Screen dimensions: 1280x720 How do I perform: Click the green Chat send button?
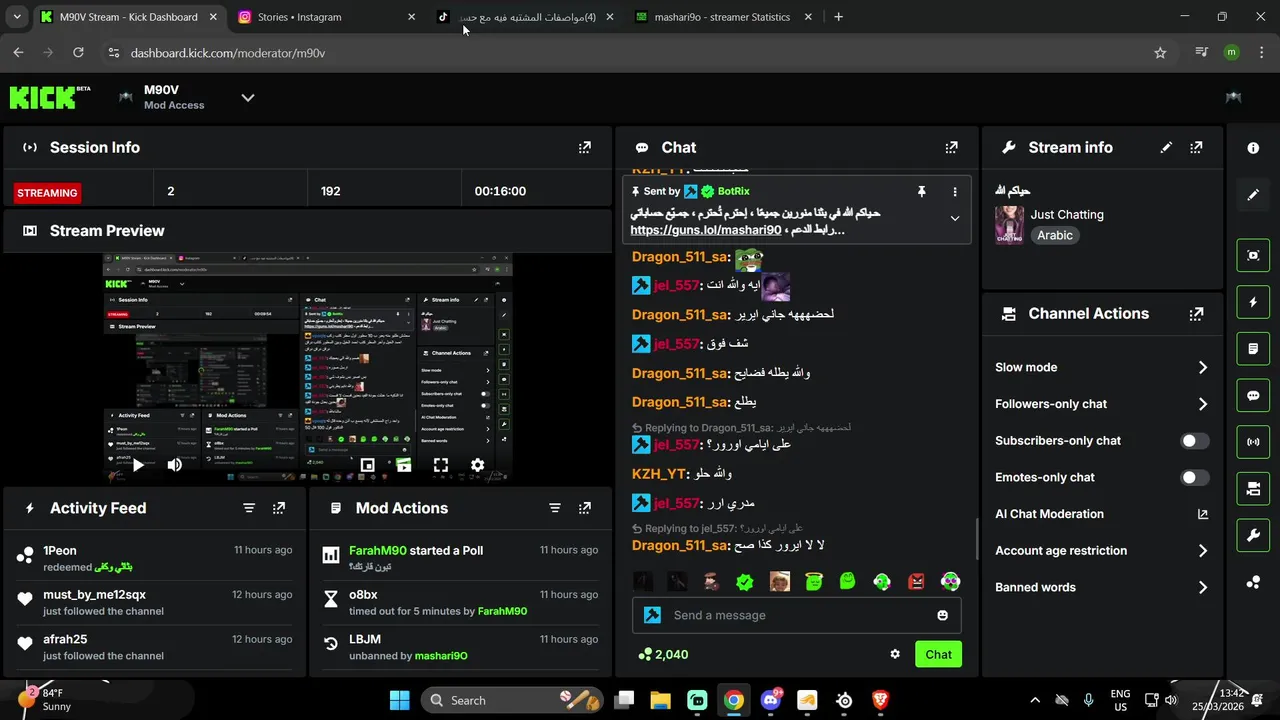[x=938, y=654]
